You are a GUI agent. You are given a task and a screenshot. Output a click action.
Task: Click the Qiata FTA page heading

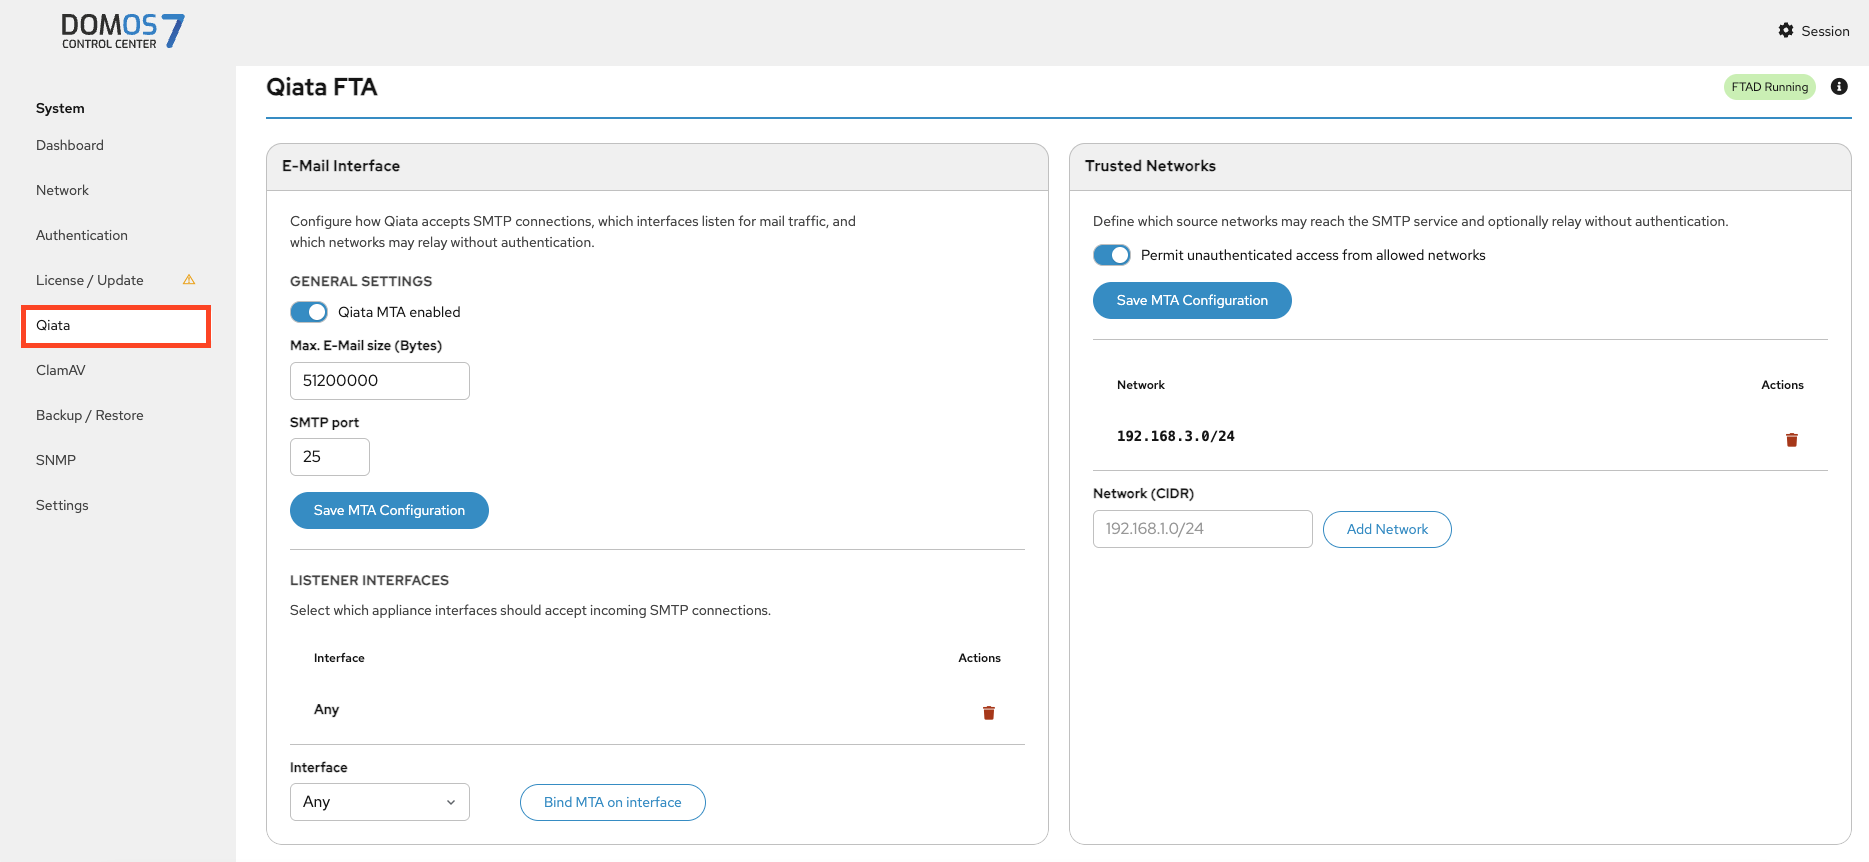[322, 87]
